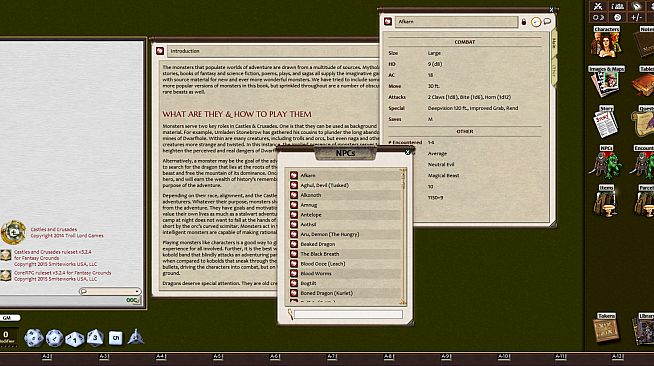The width and height of the screenshot is (654, 366).
Task: Click the Blood Worms row link icon
Action: click(x=294, y=273)
